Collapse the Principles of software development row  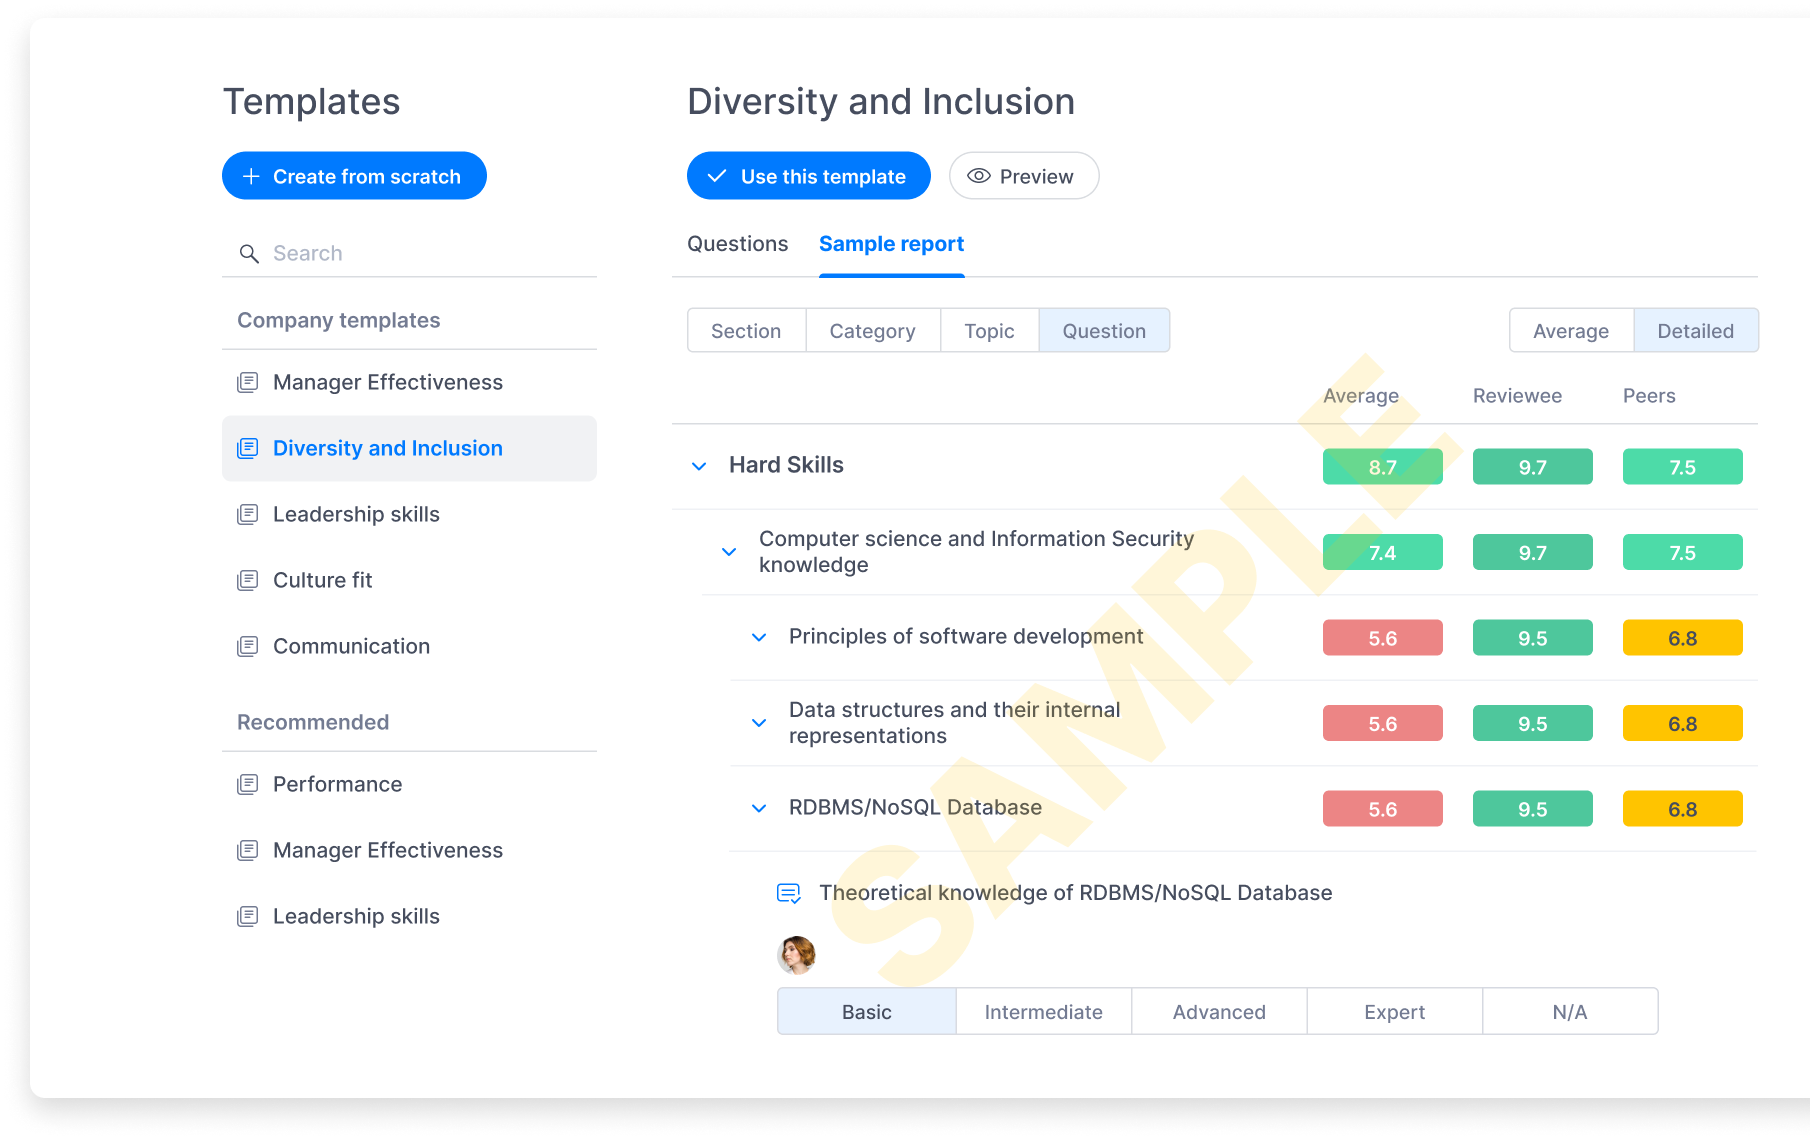pyautogui.click(x=758, y=637)
